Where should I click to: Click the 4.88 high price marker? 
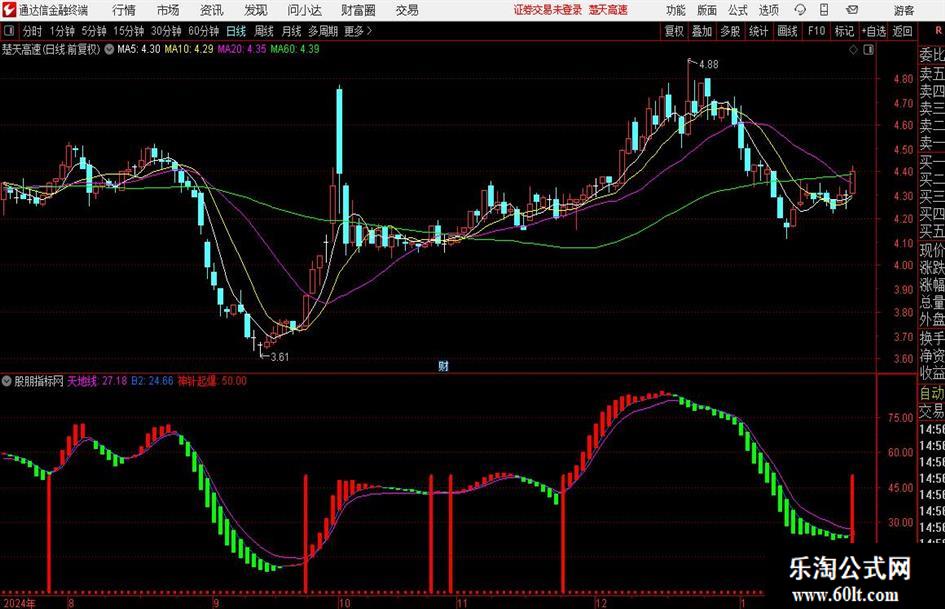[708, 64]
